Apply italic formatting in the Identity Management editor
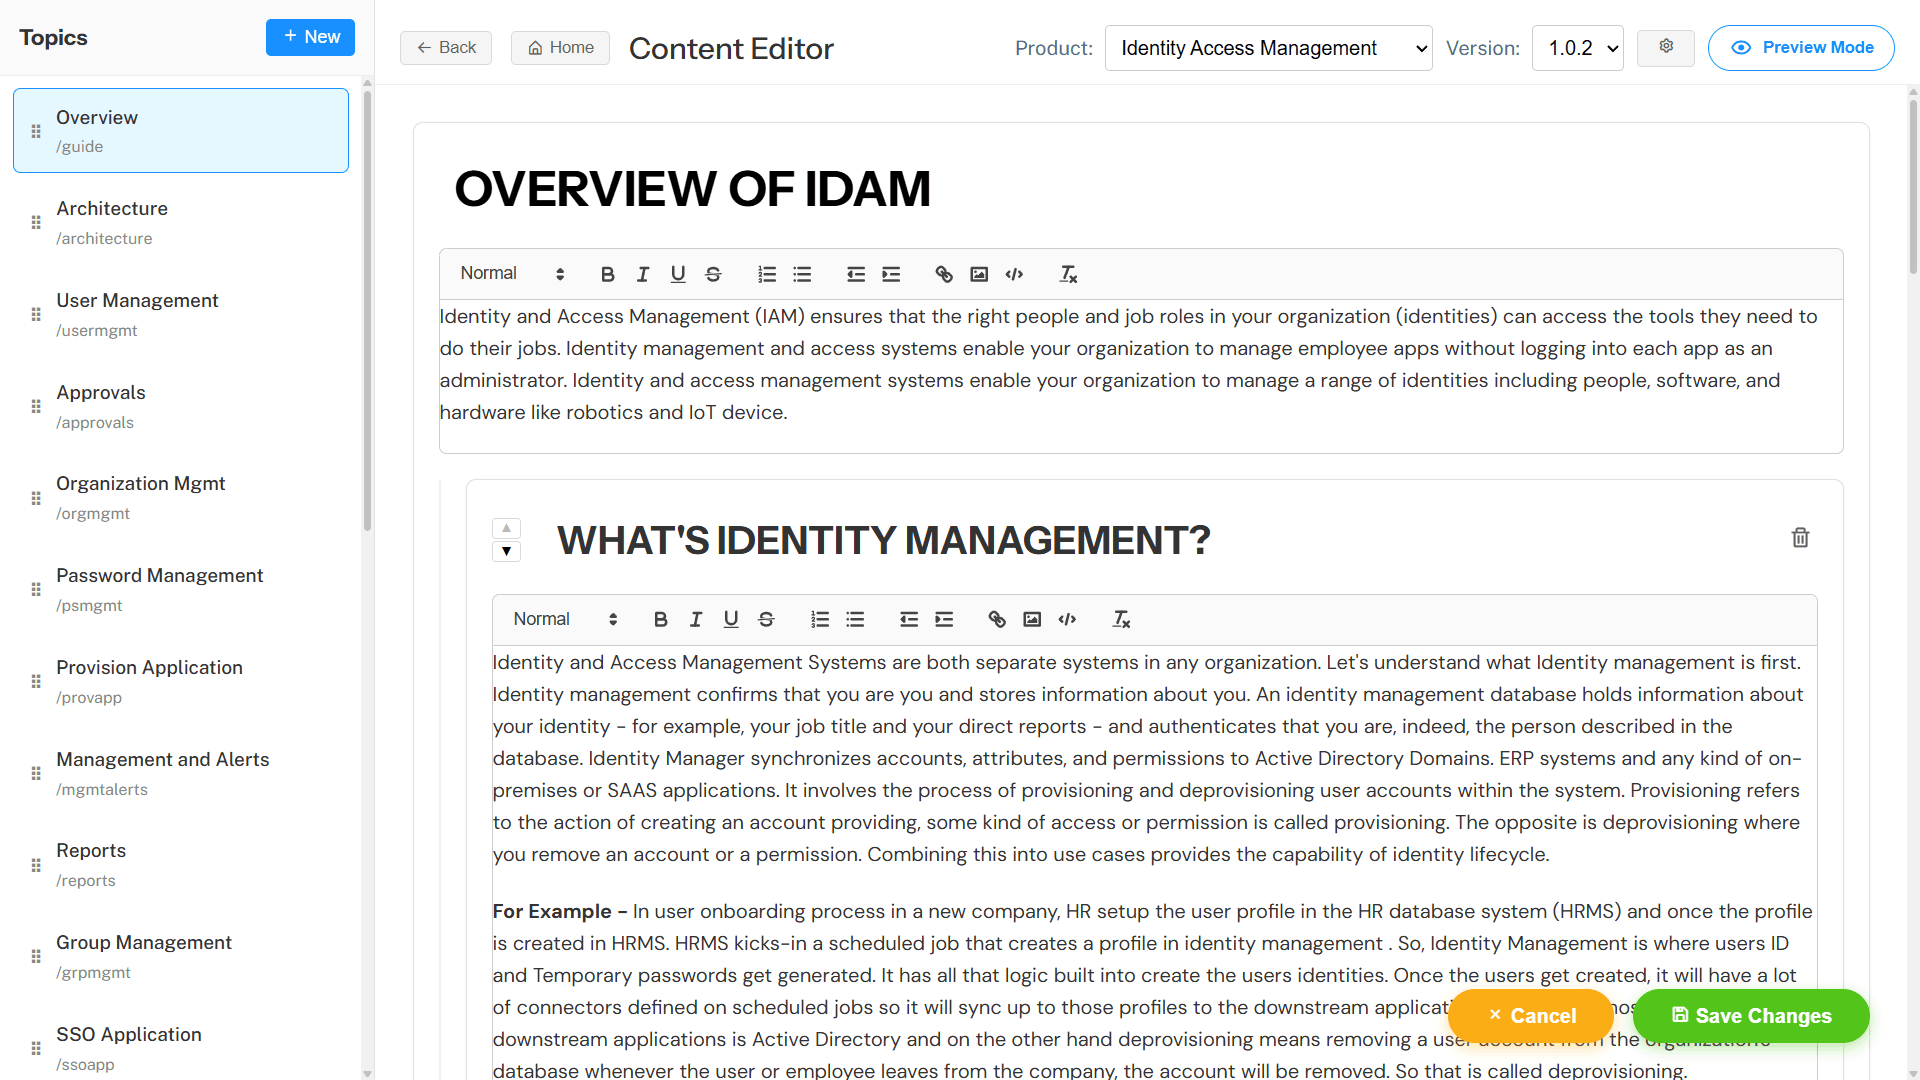This screenshot has height=1080, width=1920. click(695, 619)
